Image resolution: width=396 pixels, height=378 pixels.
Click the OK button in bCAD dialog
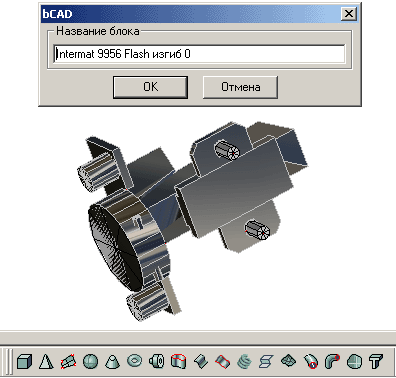(x=150, y=87)
